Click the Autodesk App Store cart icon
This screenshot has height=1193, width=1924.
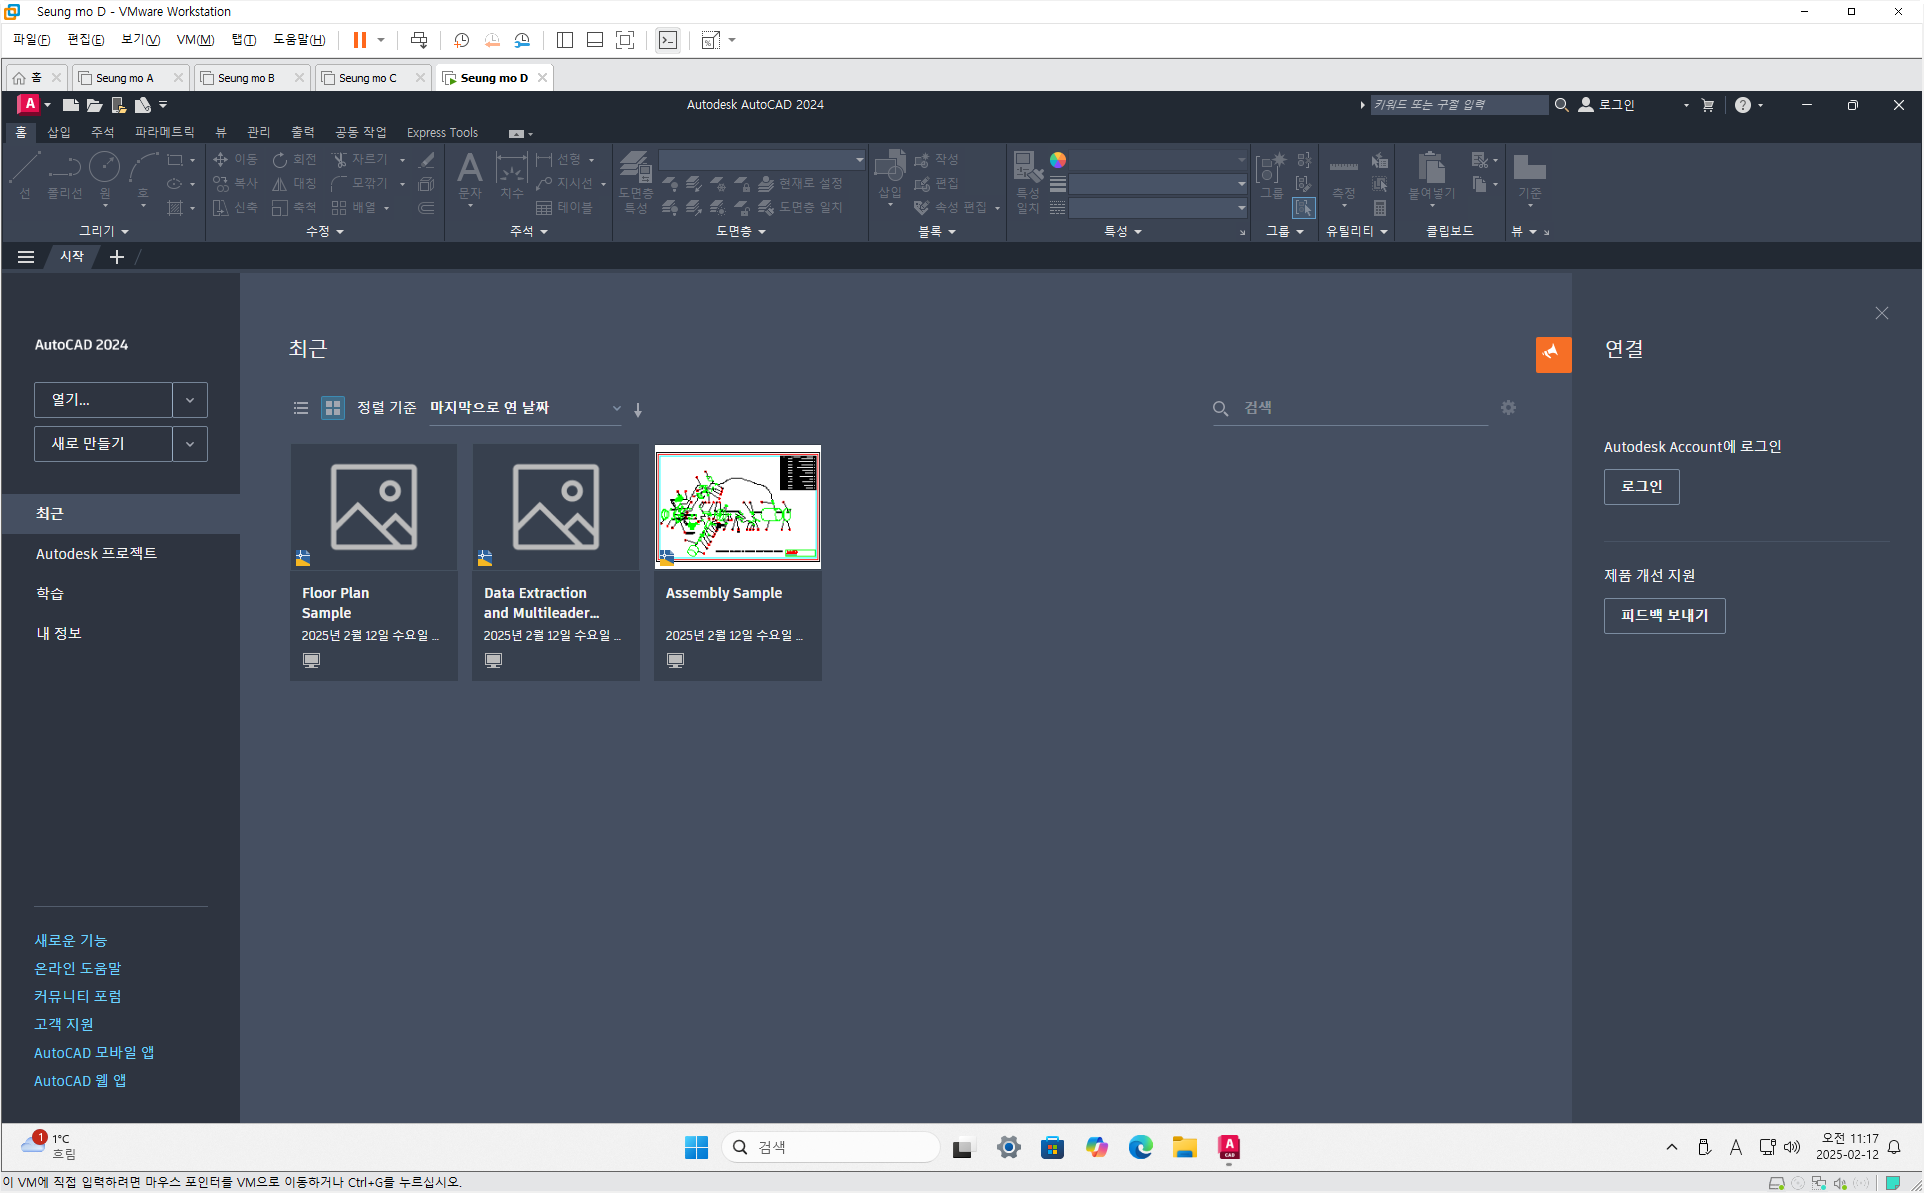click(x=1708, y=105)
